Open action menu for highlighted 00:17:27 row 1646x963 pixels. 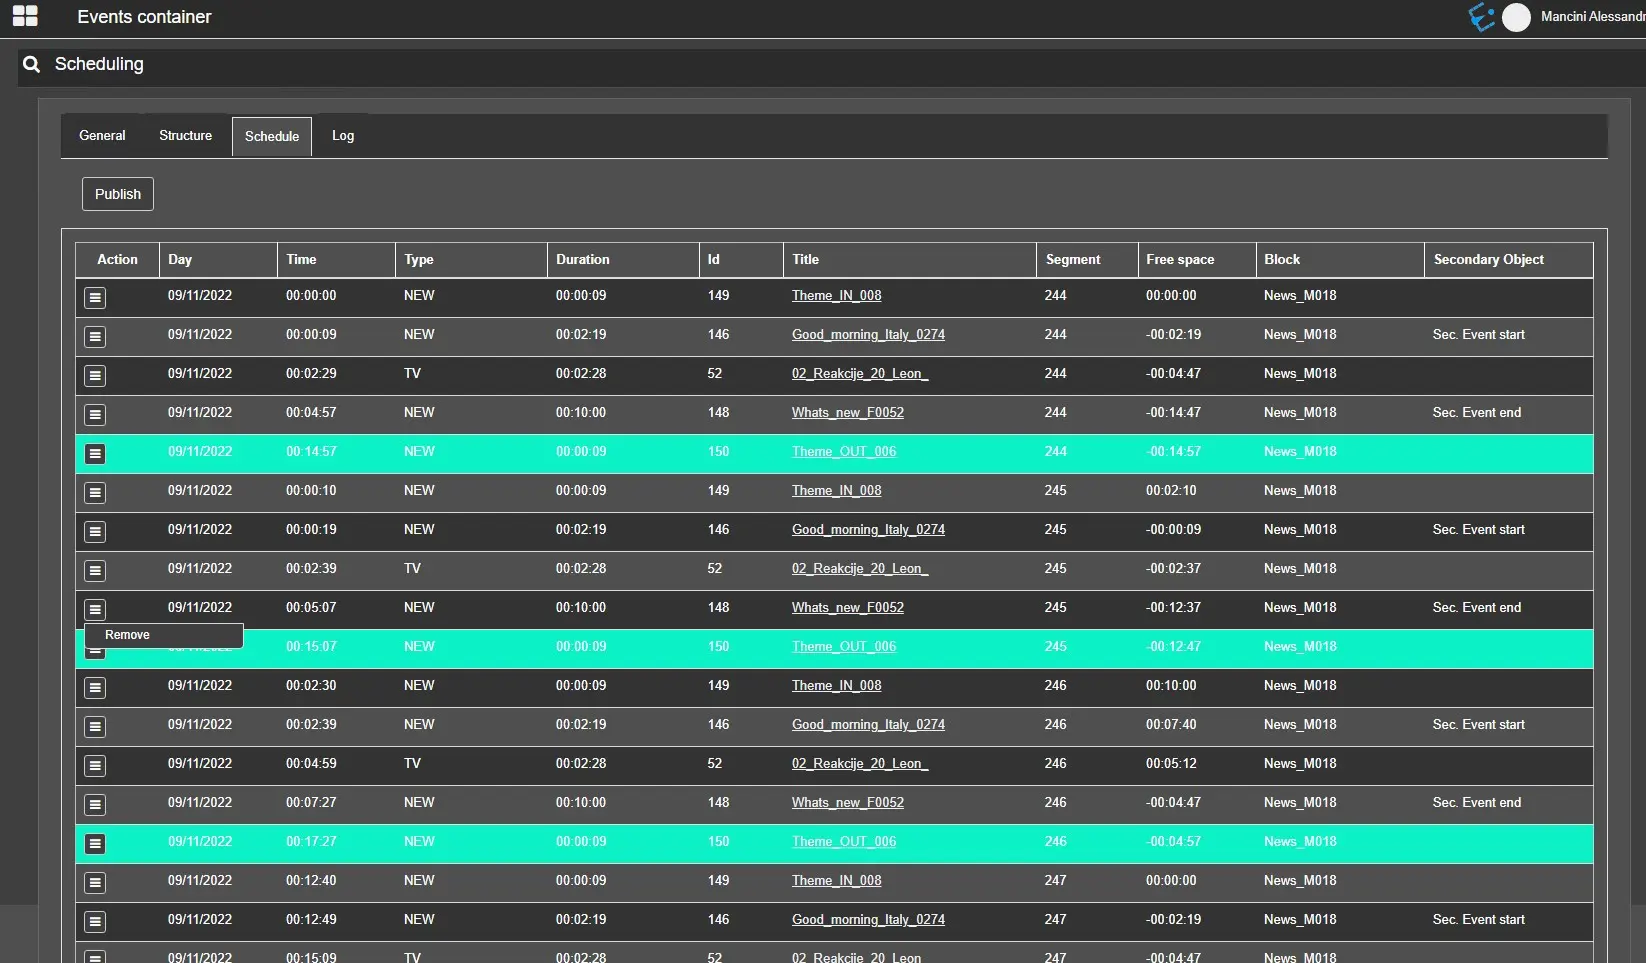pyautogui.click(x=95, y=843)
